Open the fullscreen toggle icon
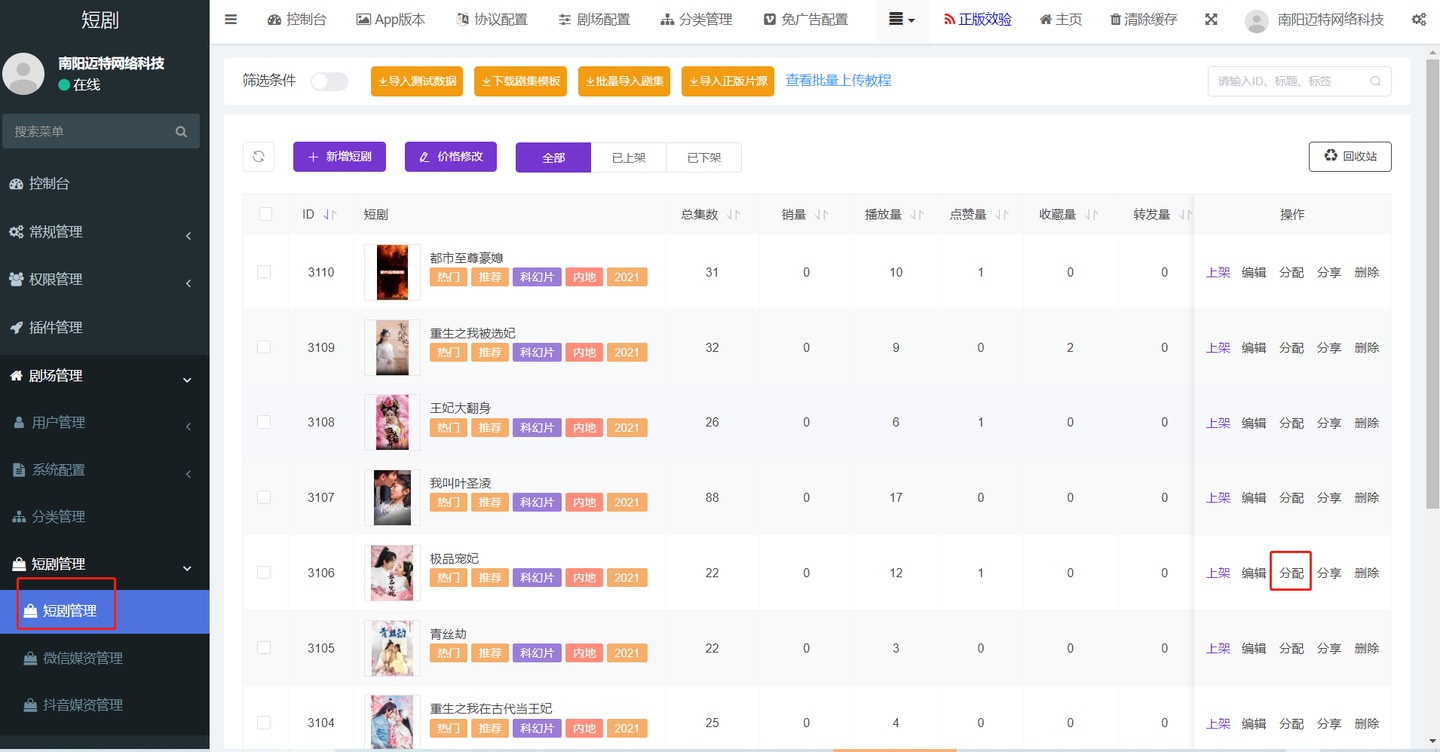This screenshot has width=1440, height=752. click(1211, 19)
